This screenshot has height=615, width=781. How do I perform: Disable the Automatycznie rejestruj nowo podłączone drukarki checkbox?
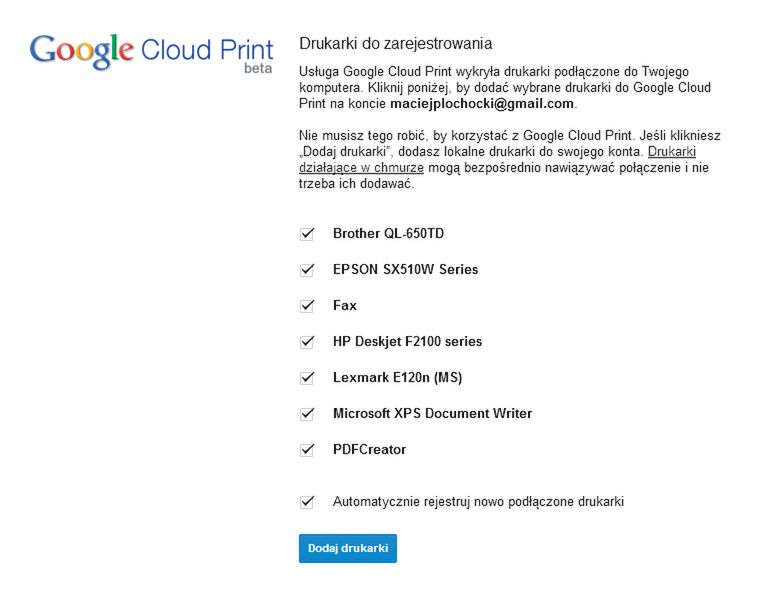[x=307, y=502]
